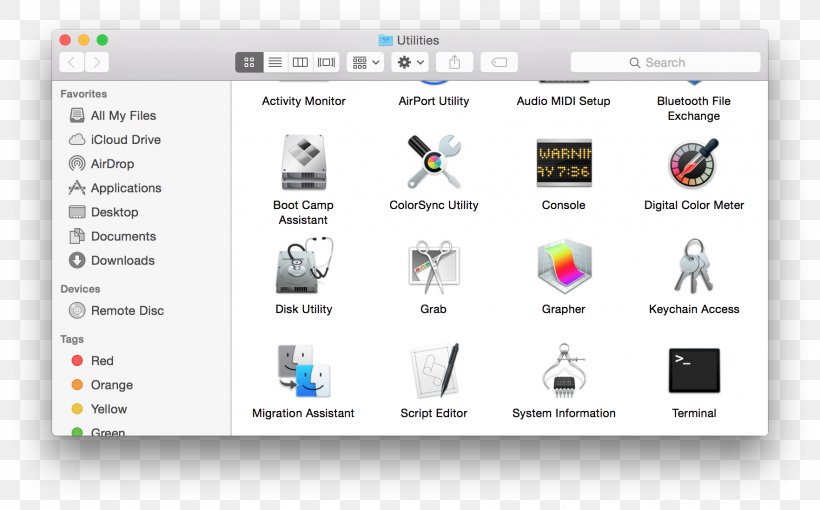Launch the Terminal icon
Image resolution: width=820 pixels, height=510 pixels.
tap(694, 370)
